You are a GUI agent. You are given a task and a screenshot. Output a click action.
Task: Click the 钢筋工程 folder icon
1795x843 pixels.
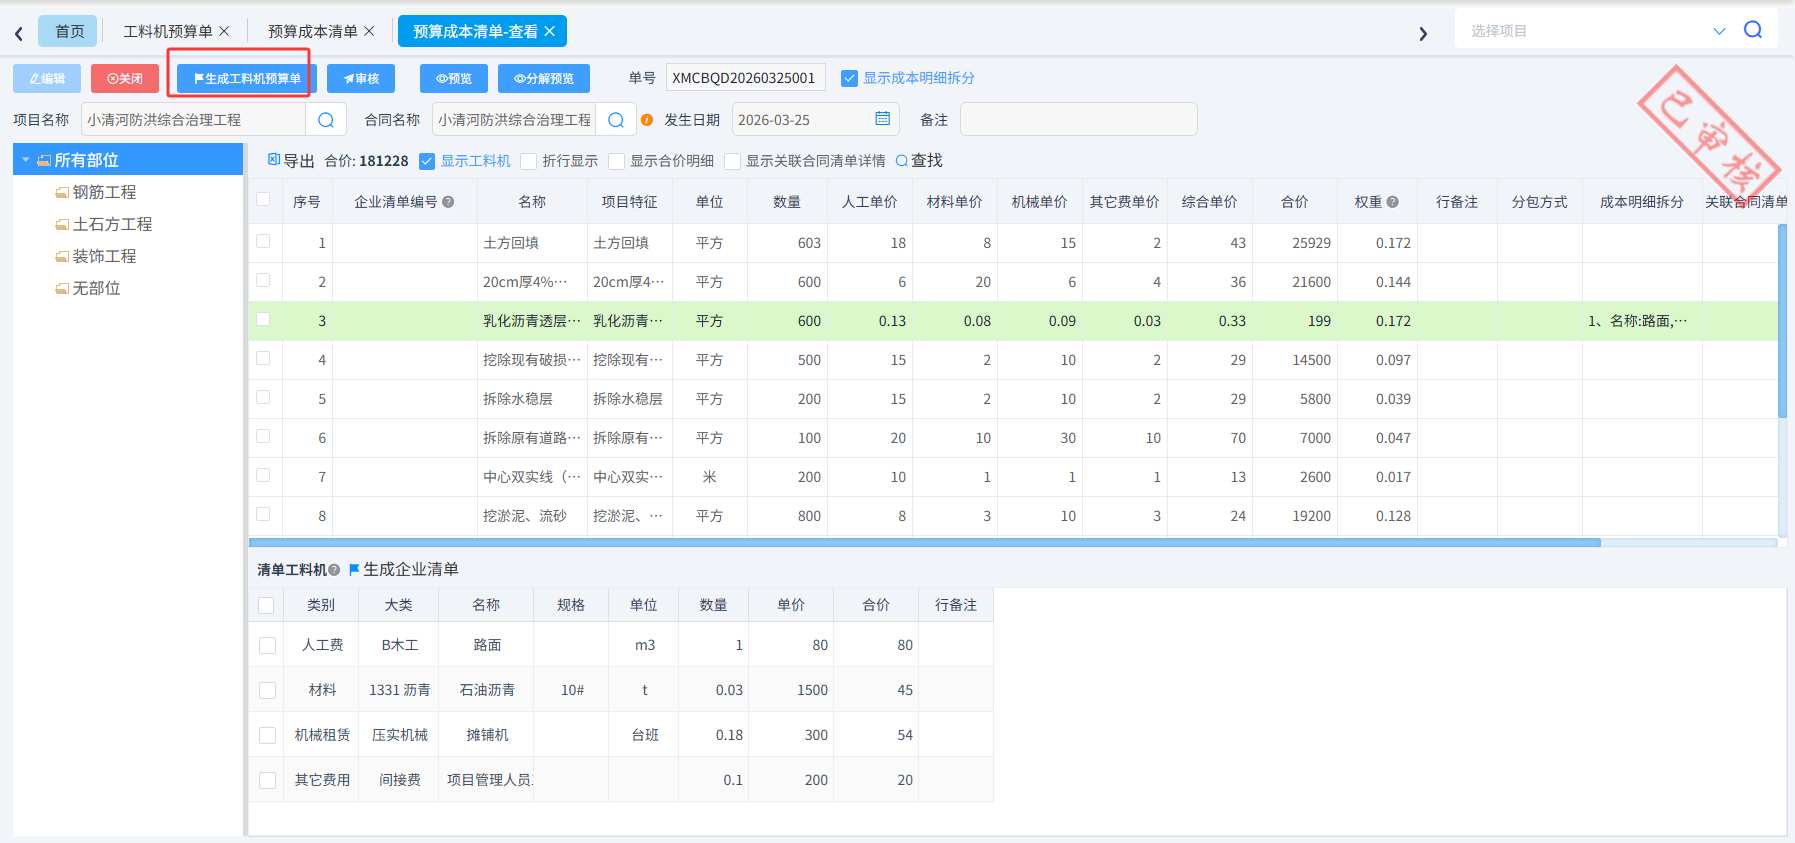[x=62, y=192]
